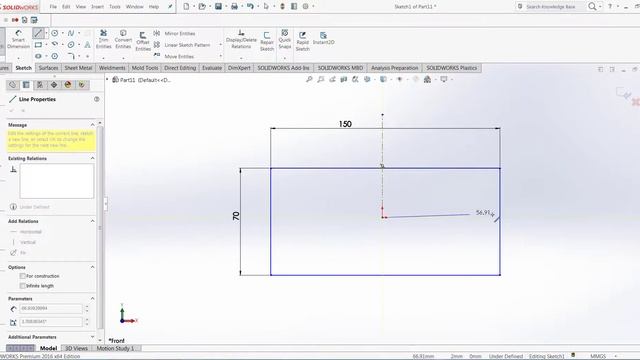Click the Mirror Entities icon
Screen dimensions: 640x360
157,33
